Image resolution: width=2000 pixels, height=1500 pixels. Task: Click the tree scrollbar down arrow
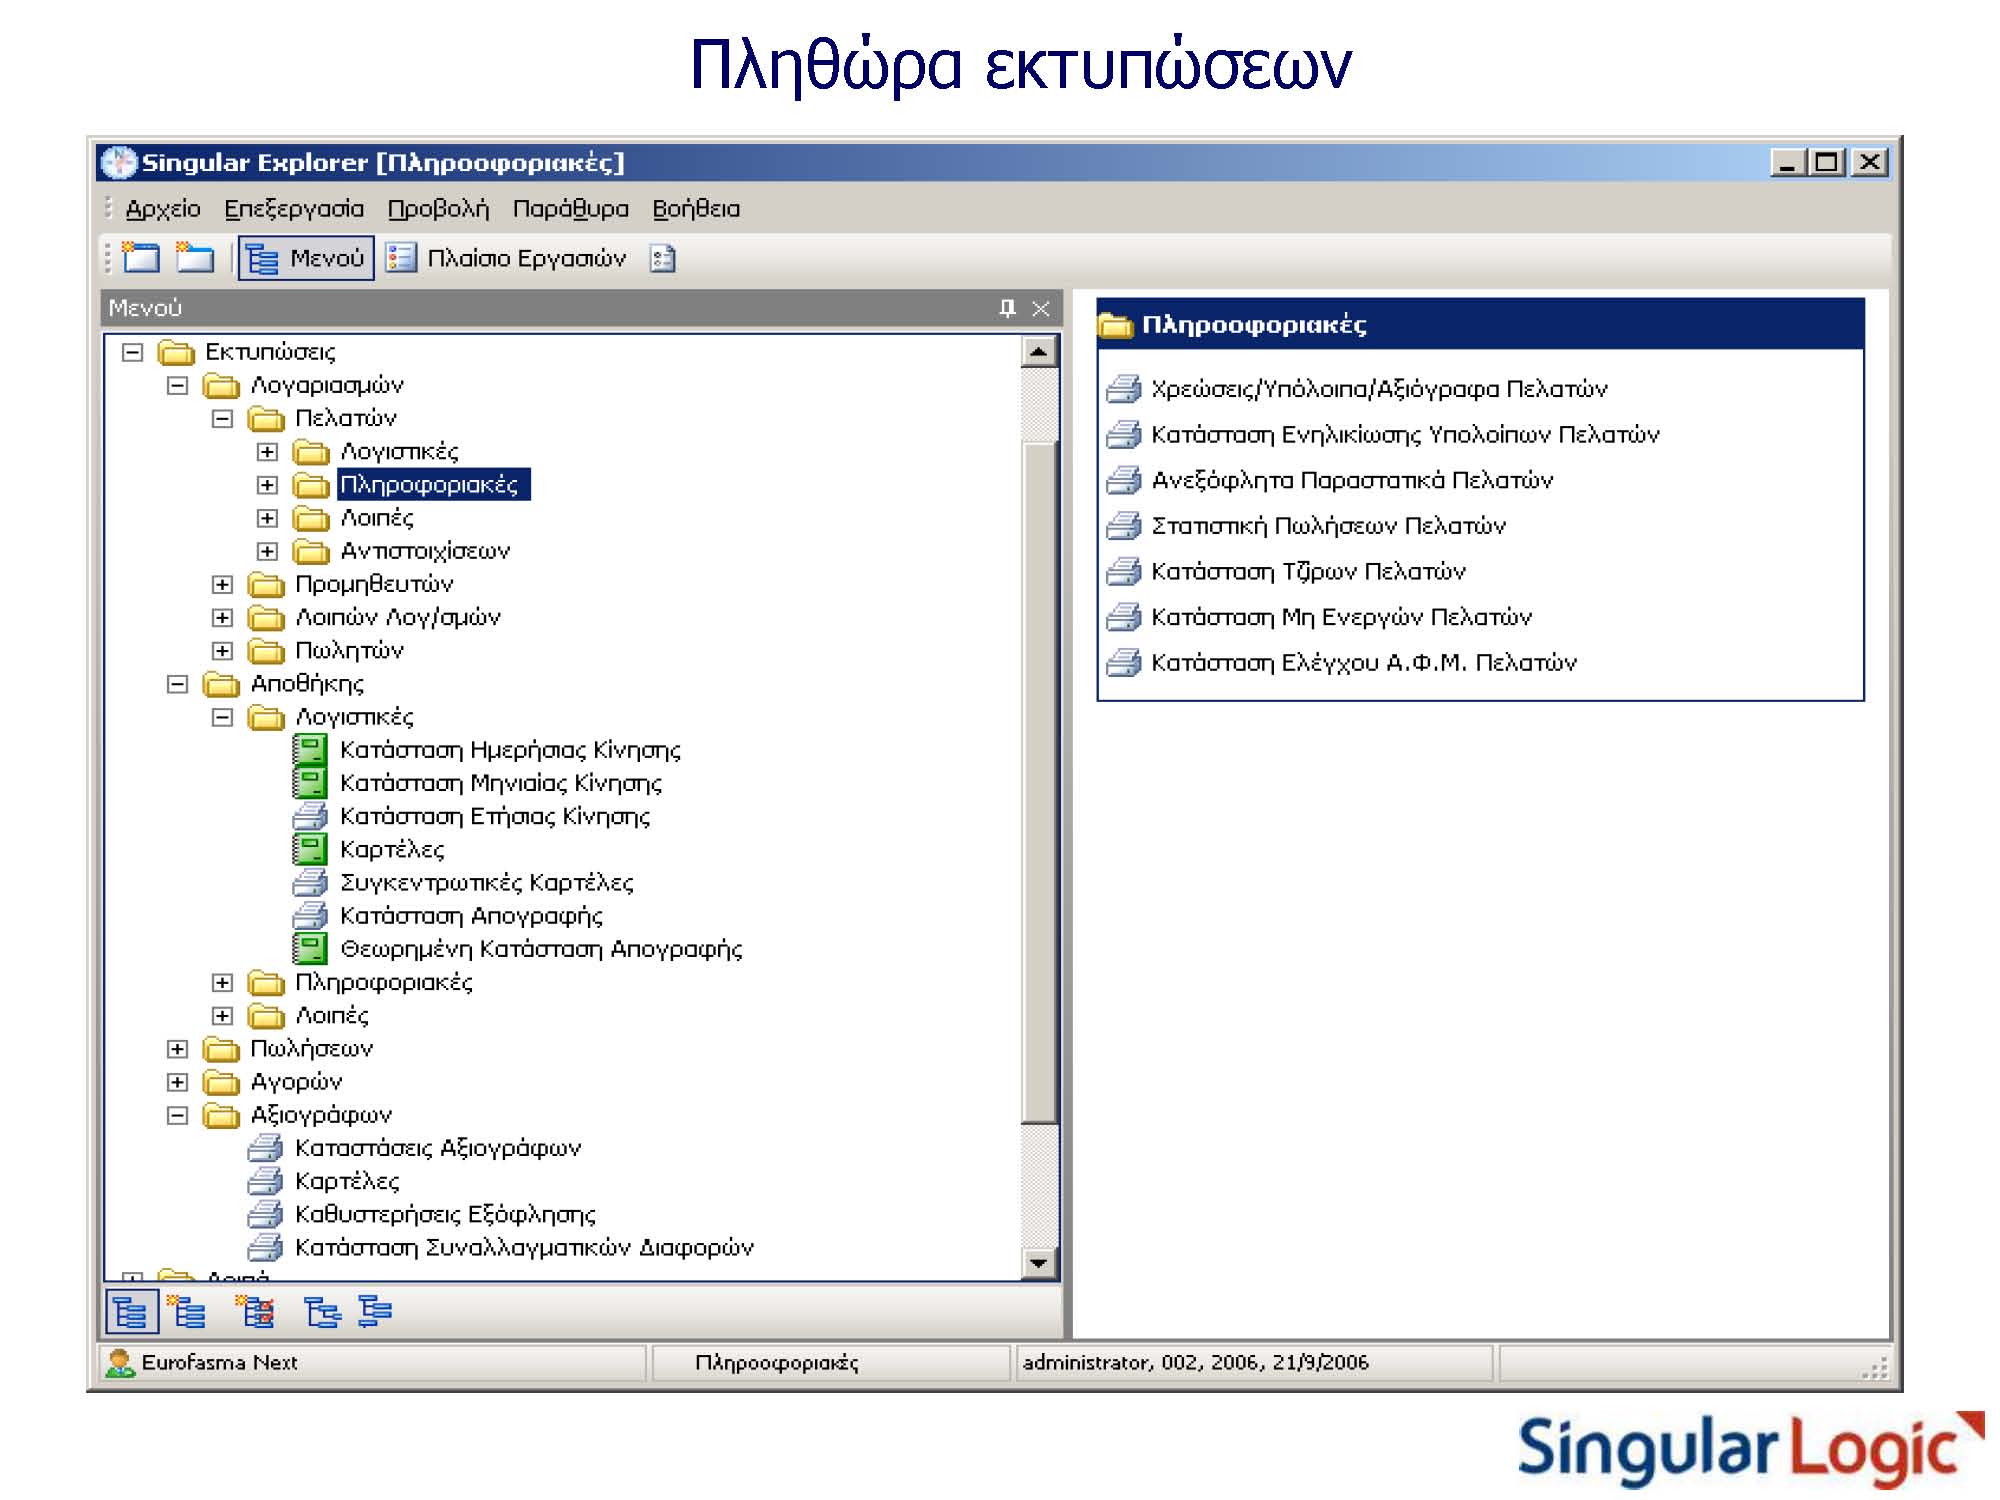[1039, 1263]
